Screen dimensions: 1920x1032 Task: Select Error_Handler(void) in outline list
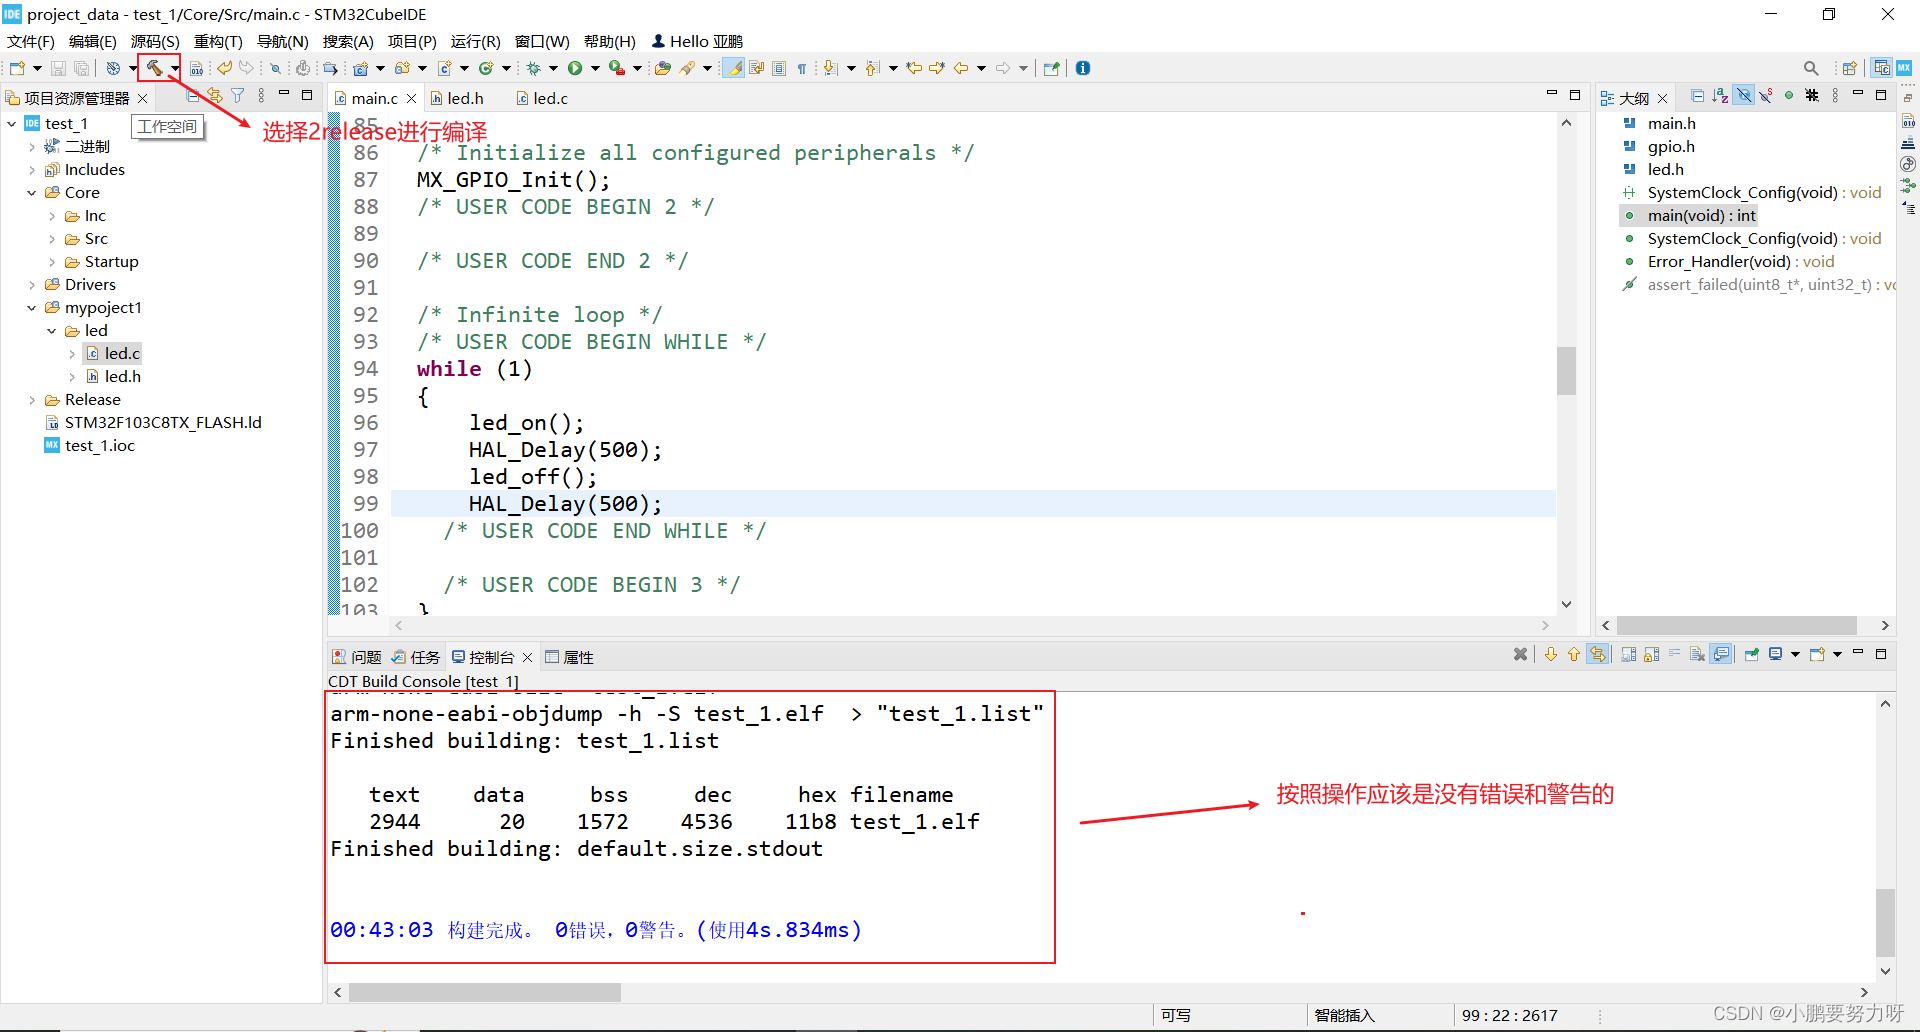pos(1730,262)
